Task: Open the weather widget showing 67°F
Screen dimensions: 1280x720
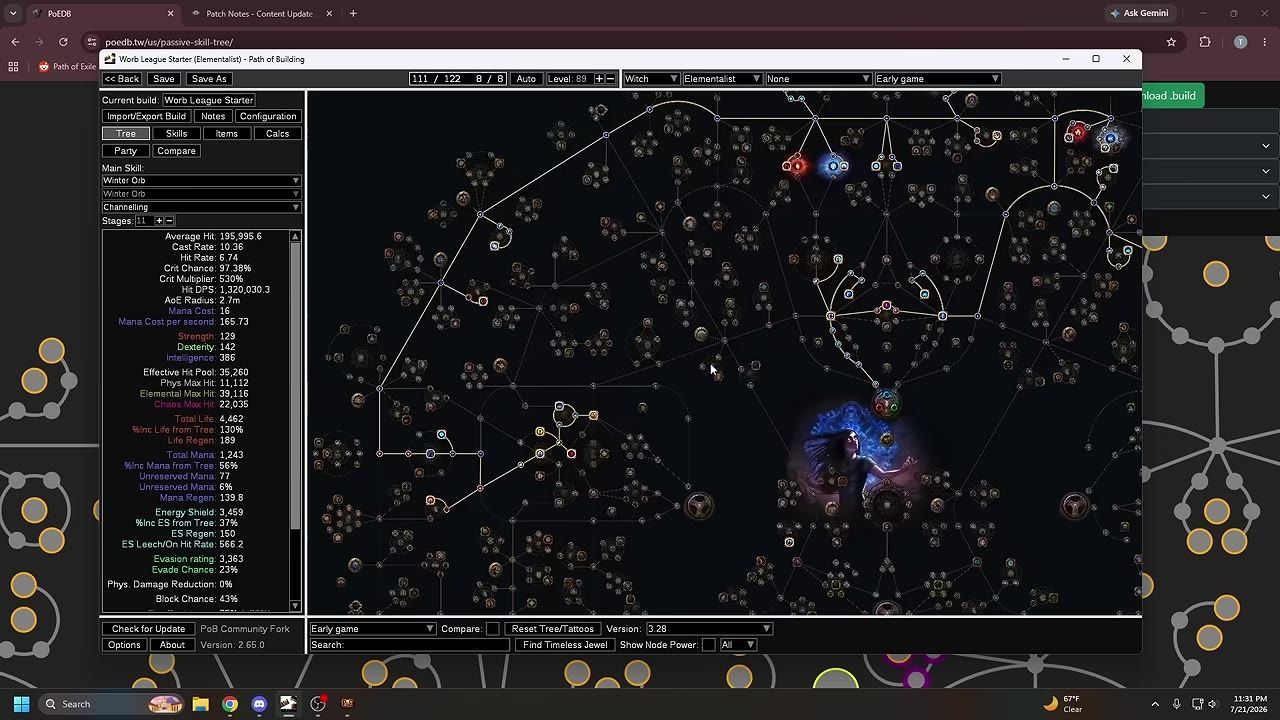Action: 1062,704
